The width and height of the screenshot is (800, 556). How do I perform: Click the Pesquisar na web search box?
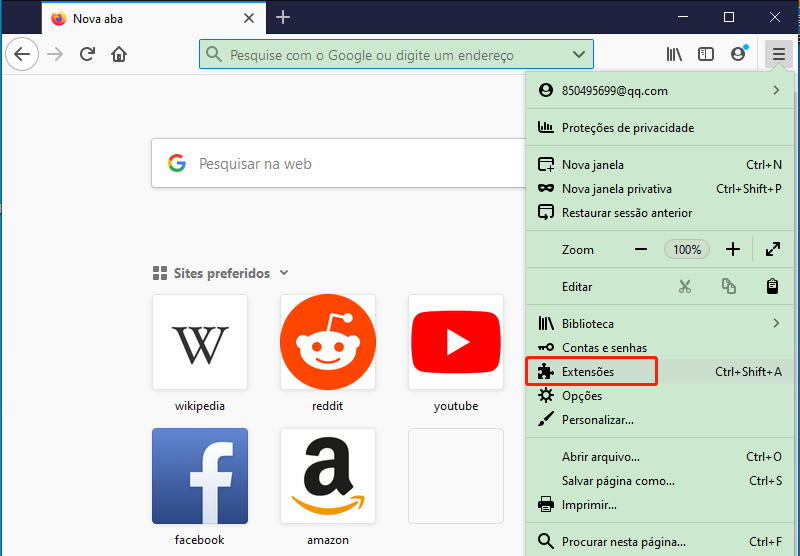click(339, 163)
